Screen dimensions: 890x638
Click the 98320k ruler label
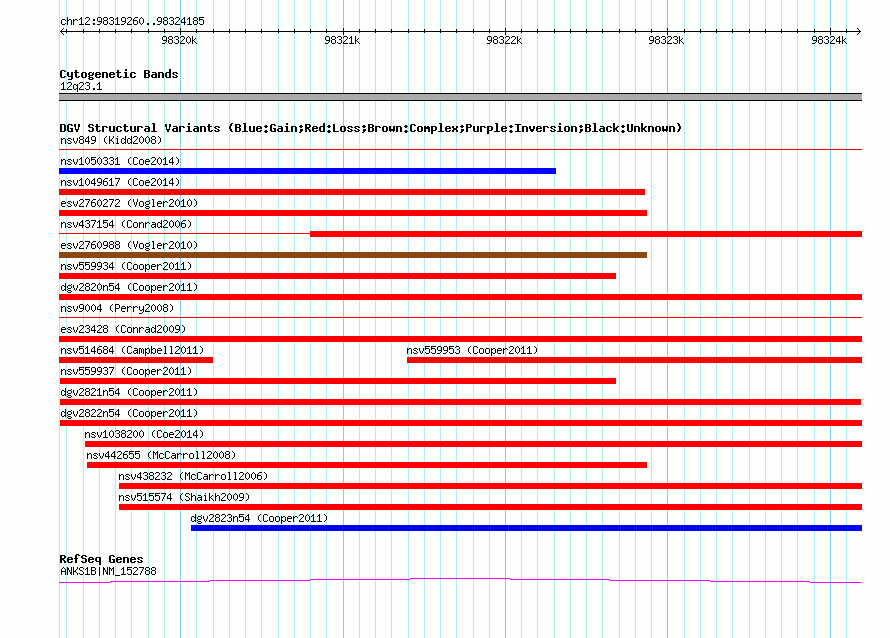(x=179, y=40)
